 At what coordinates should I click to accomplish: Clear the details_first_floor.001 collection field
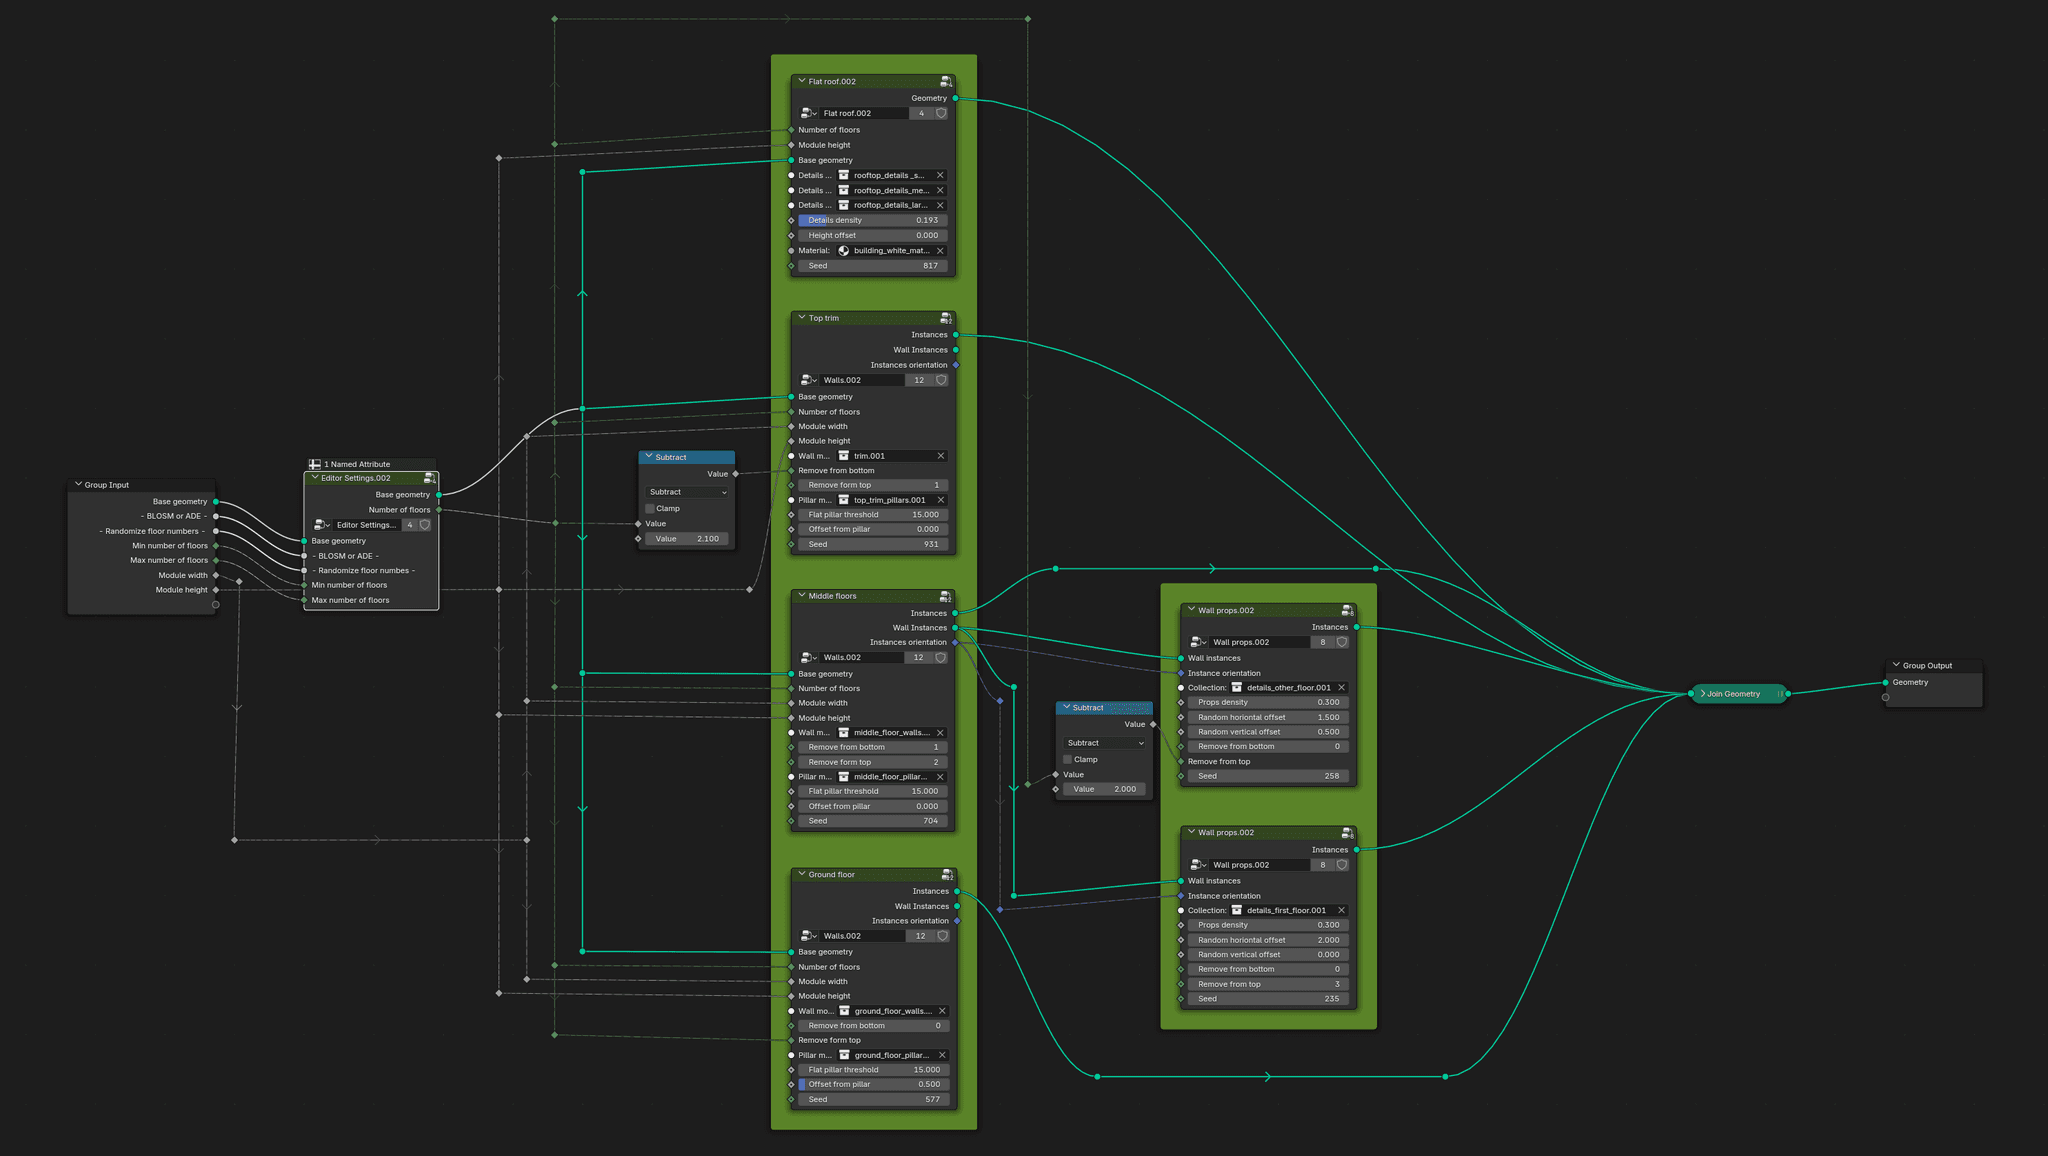pos(1341,910)
